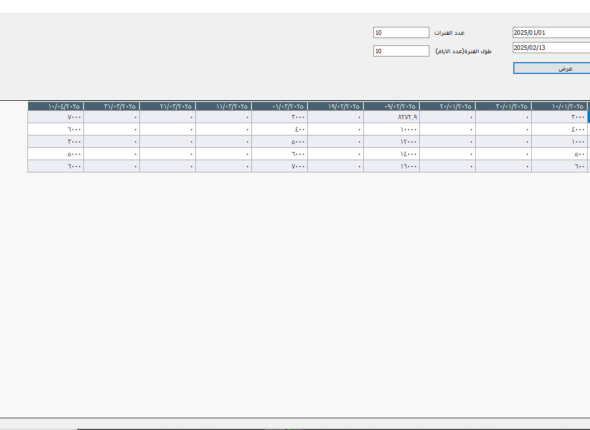Select the 7000 cell under 10/04/2025
The height and width of the screenshot is (430, 590).
click(56, 117)
